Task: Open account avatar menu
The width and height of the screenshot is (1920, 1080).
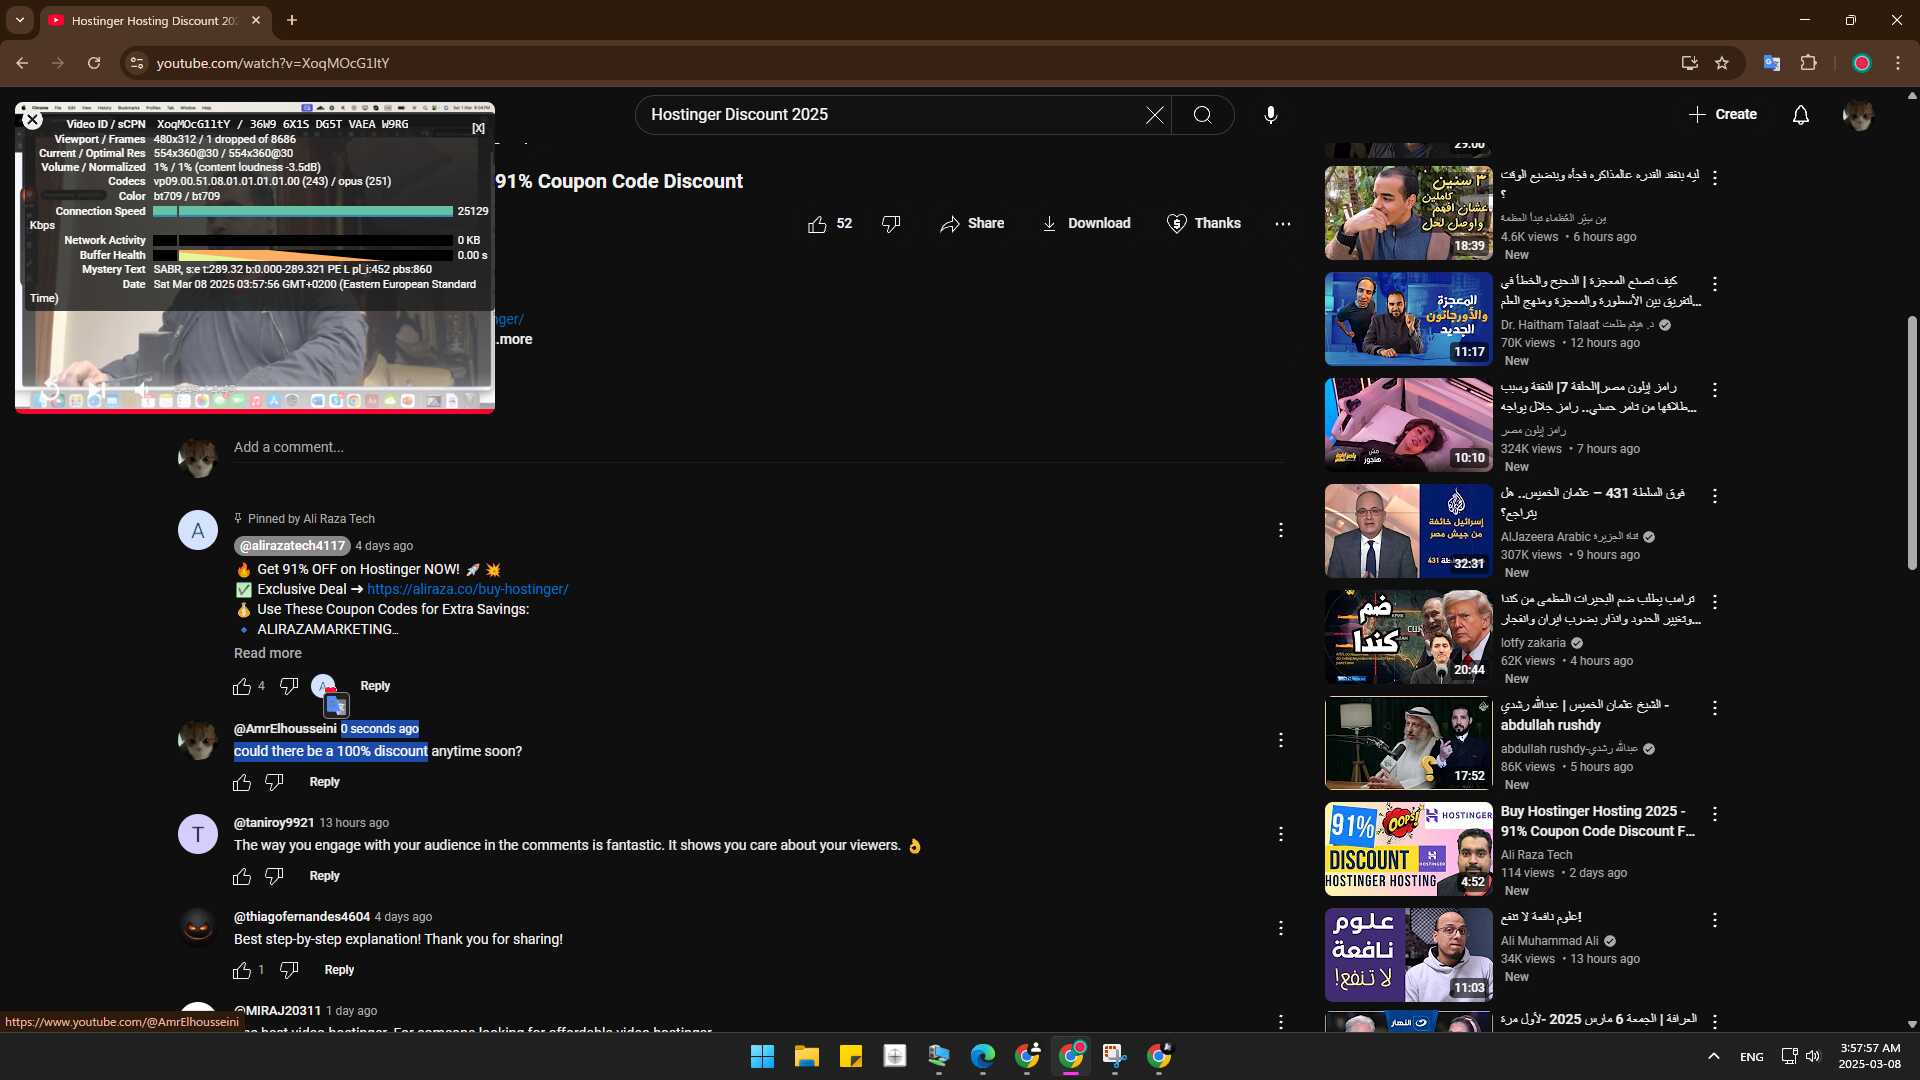Action: [1858, 115]
